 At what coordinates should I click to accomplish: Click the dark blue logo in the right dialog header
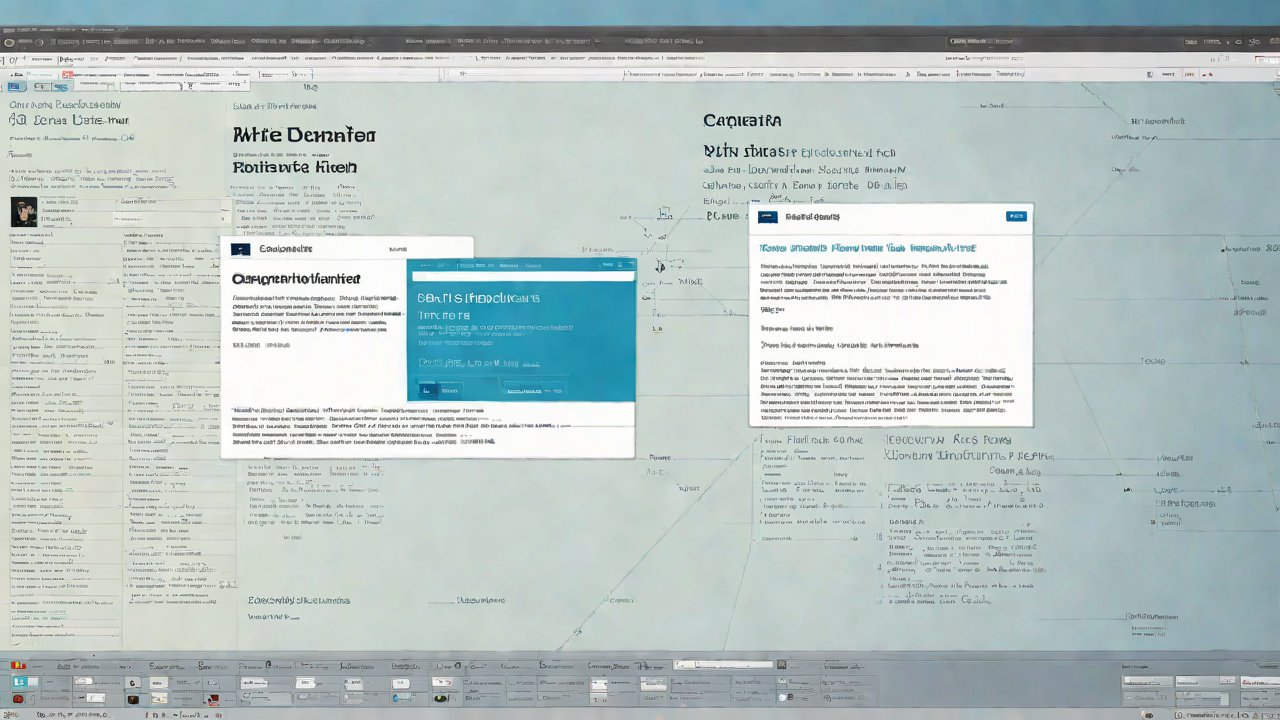[x=768, y=216]
